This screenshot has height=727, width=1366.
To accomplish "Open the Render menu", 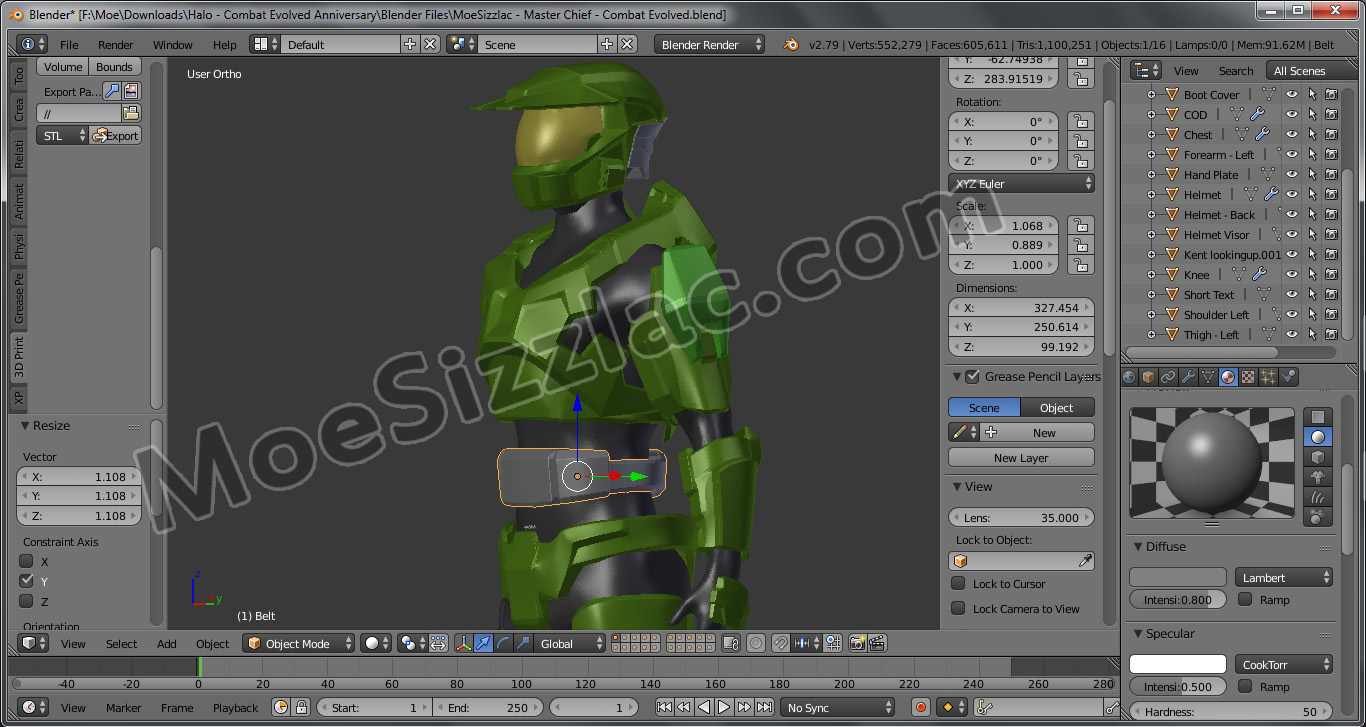I will [115, 45].
